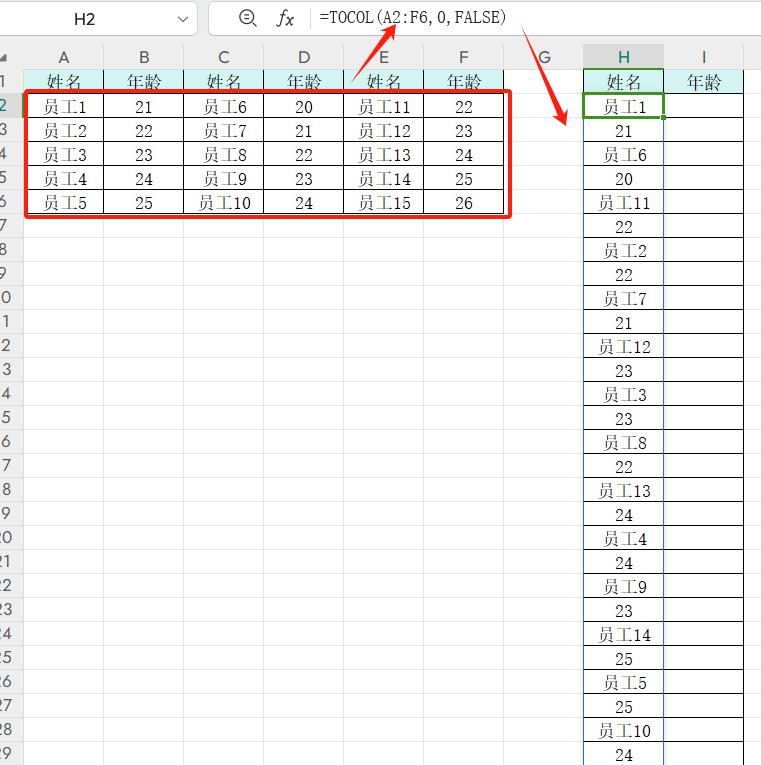Select cell A4 containing 员工3
761x765 pixels.
pyautogui.click(x=63, y=154)
